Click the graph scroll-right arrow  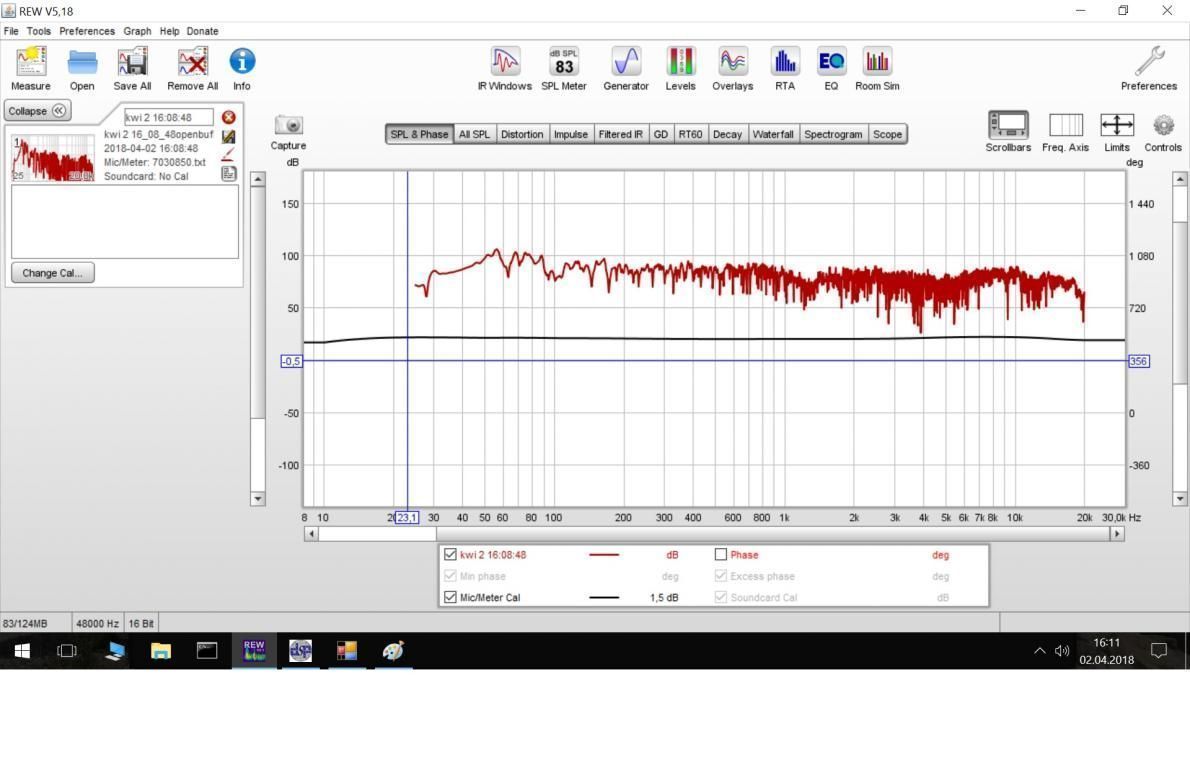coord(1116,534)
